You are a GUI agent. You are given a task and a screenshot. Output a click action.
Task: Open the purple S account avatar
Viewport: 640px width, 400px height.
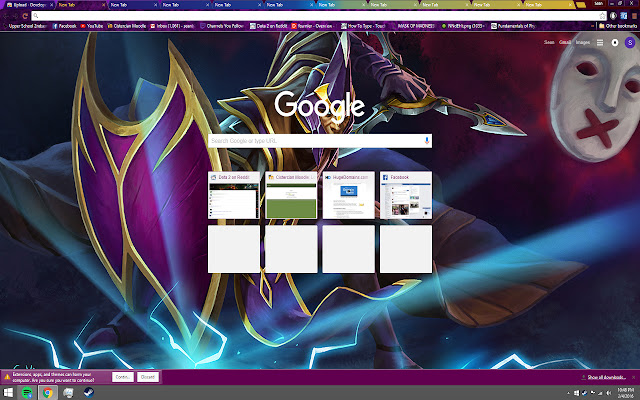[x=630, y=42]
